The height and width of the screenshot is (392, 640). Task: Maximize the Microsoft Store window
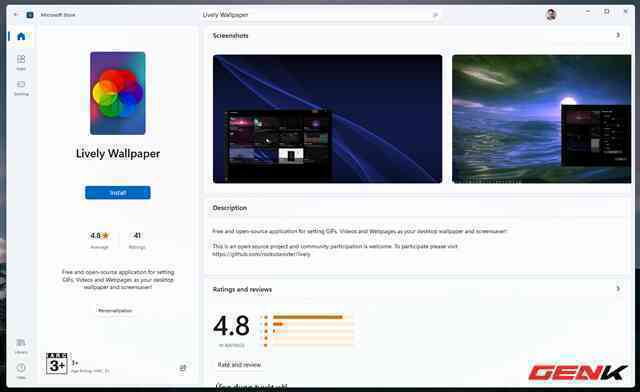coord(607,12)
